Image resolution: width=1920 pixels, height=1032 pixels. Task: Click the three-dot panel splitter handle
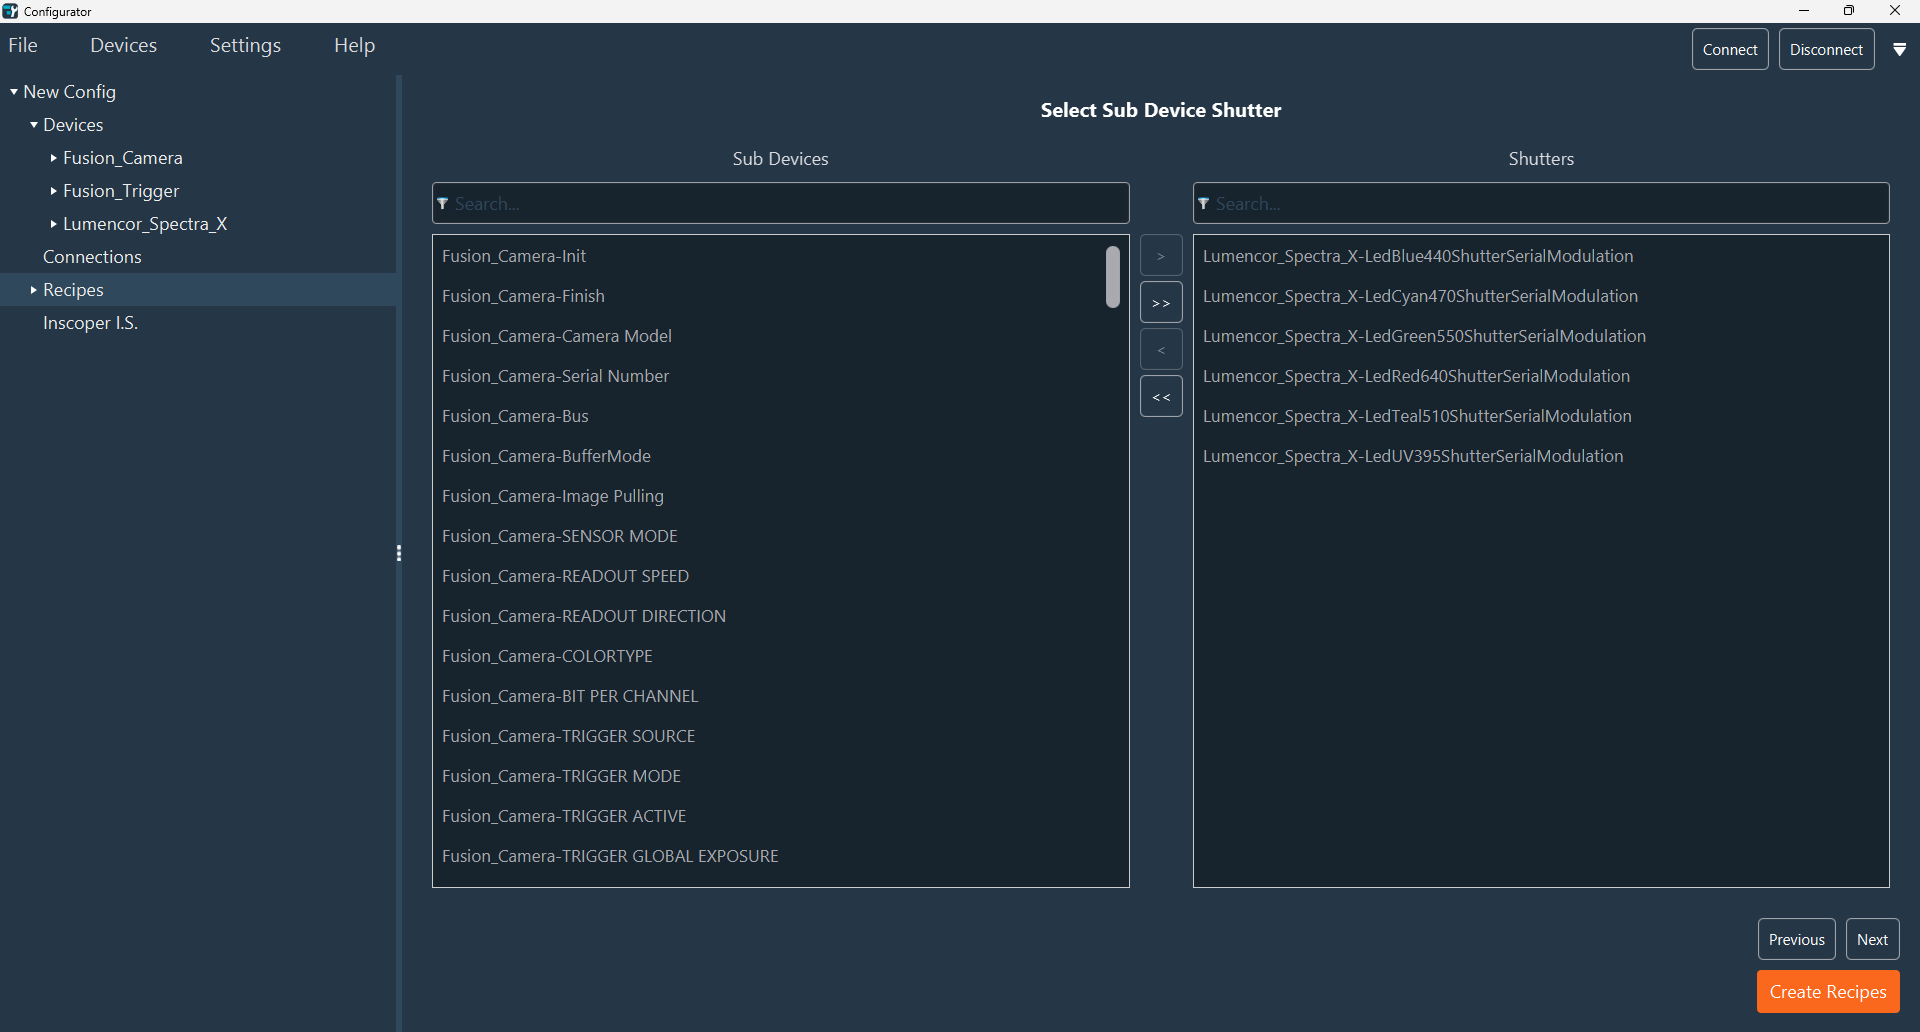coord(399,553)
